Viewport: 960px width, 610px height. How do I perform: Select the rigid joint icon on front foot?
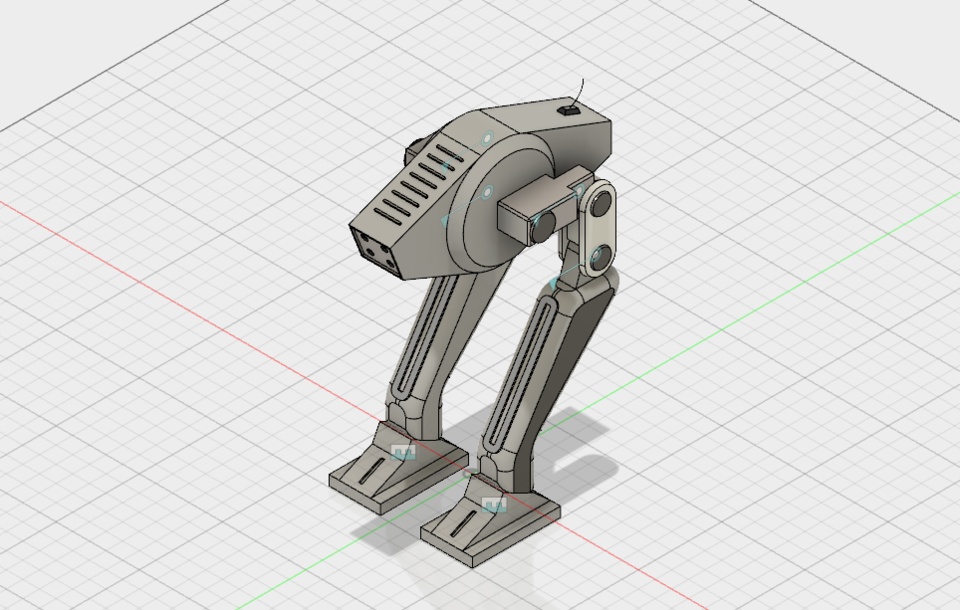pyautogui.click(x=495, y=505)
